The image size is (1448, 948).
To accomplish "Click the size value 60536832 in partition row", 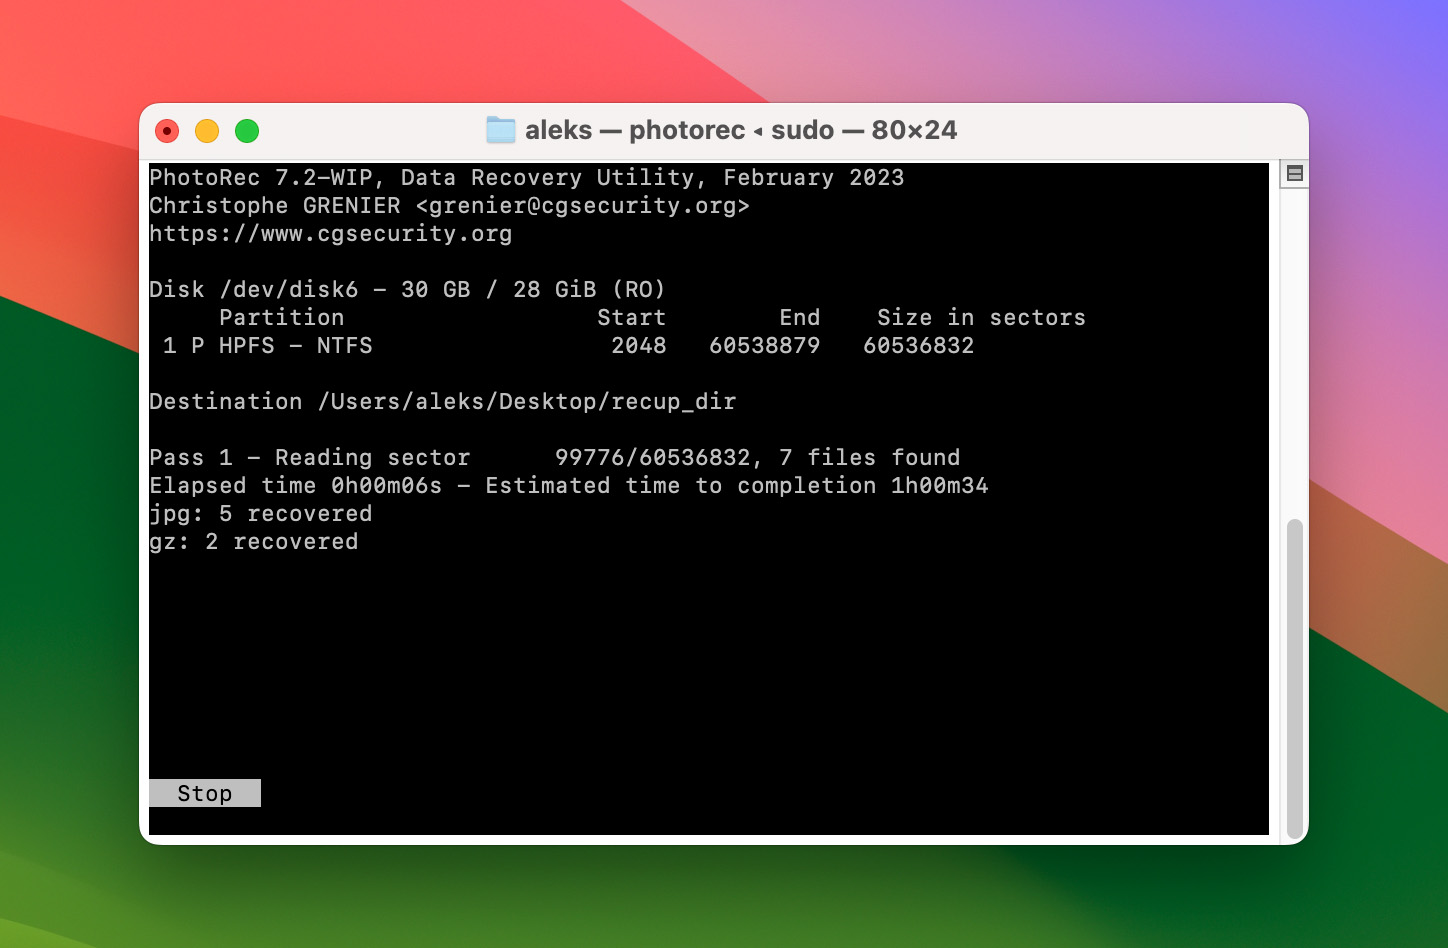I will coord(919,346).
